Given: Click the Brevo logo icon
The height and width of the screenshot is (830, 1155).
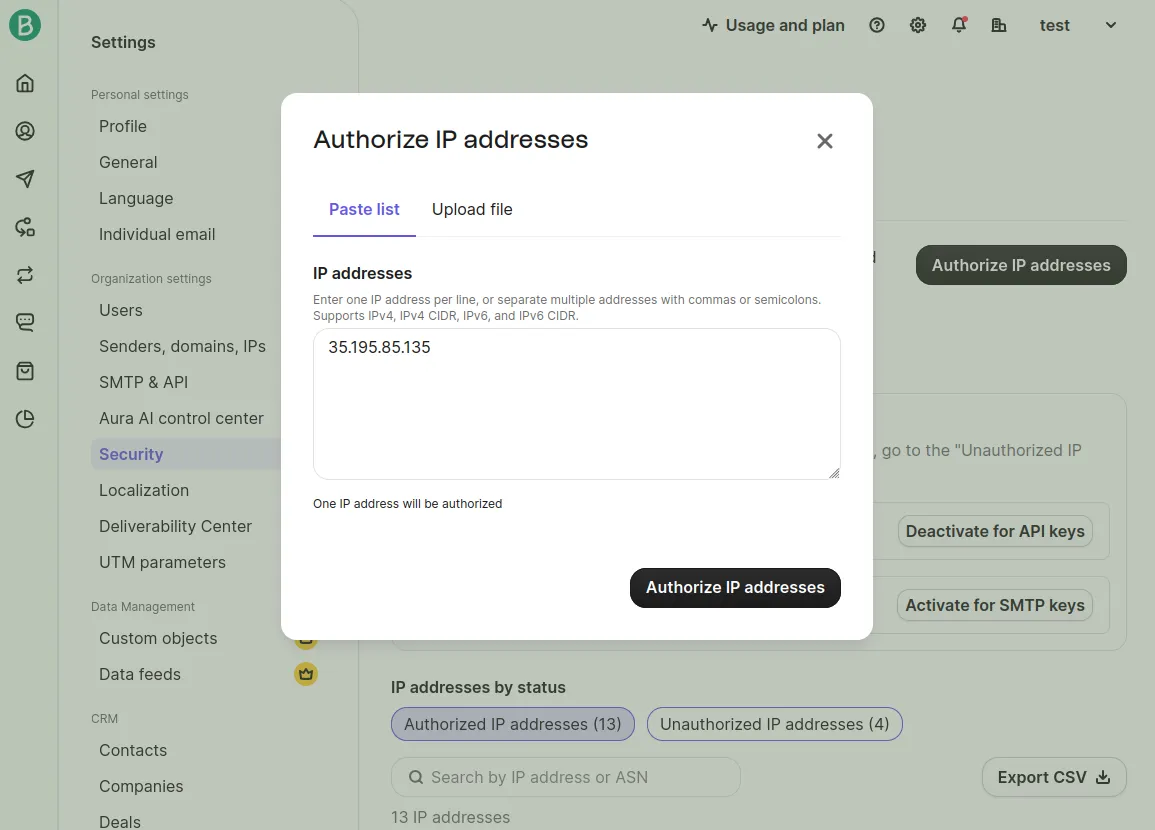Looking at the screenshot, I should click(25, 25).
